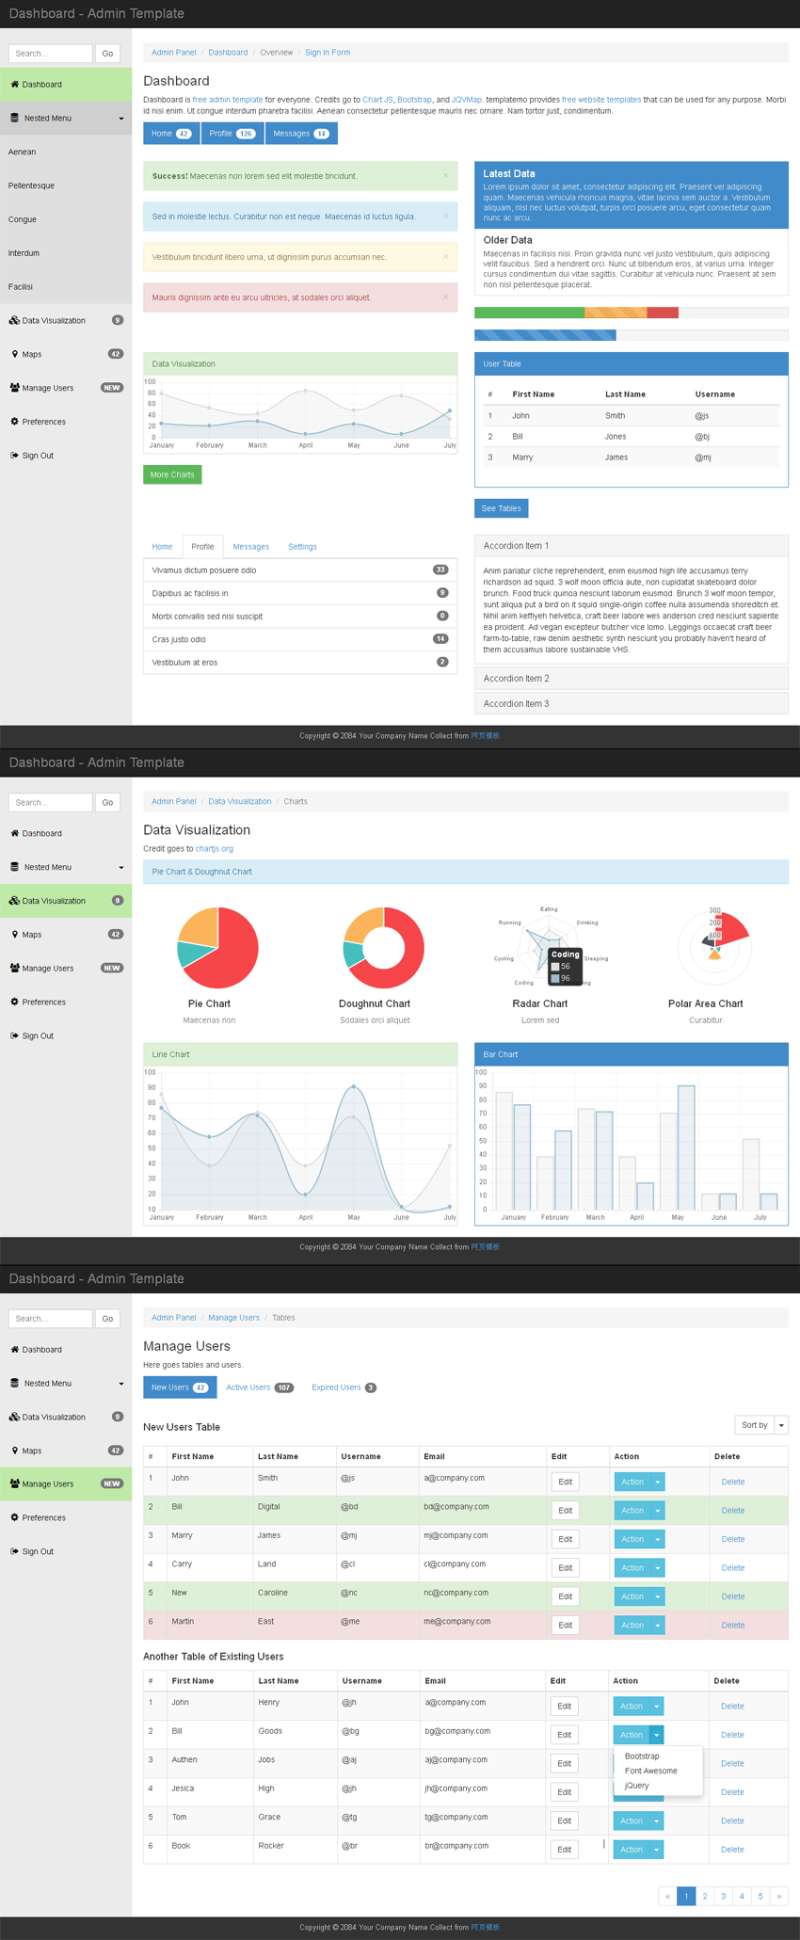
Task: Click Action dropdown caret in Bill Goods row
Action: coord(656,1735)
